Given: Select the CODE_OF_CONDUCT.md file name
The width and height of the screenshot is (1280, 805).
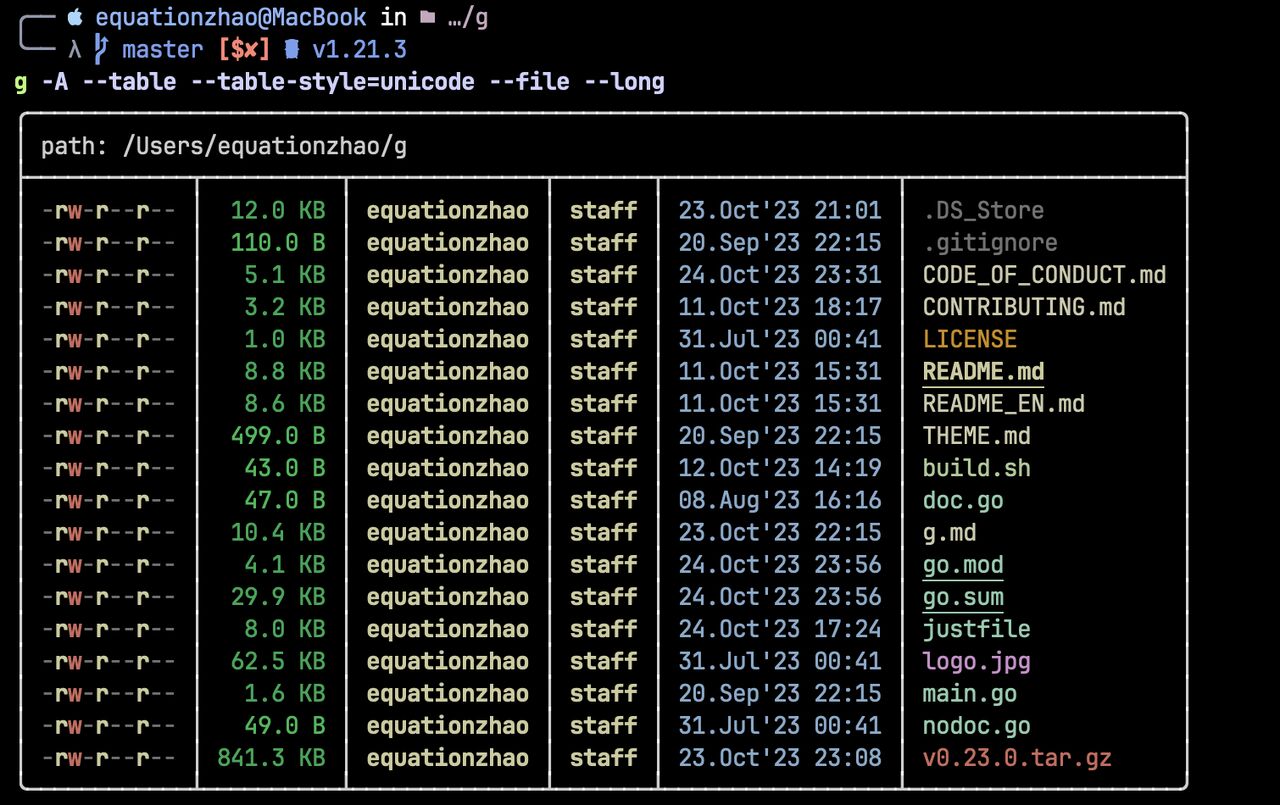Looking at the screenshot, I should 1044,275.
